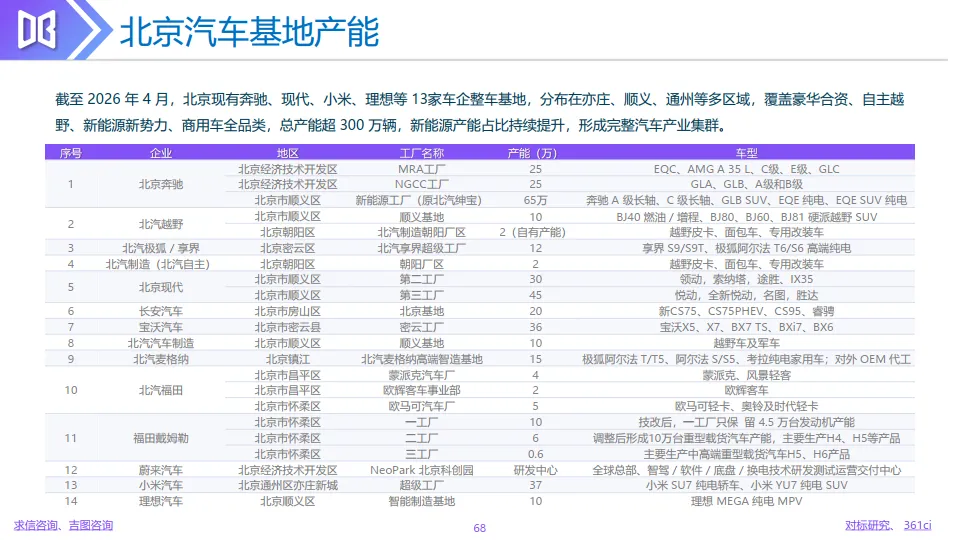Click the intro paragraph starting 截至 2026
The width and height of the screenshot is (960, 540).
pyautogui.click(x=479, y=112)
